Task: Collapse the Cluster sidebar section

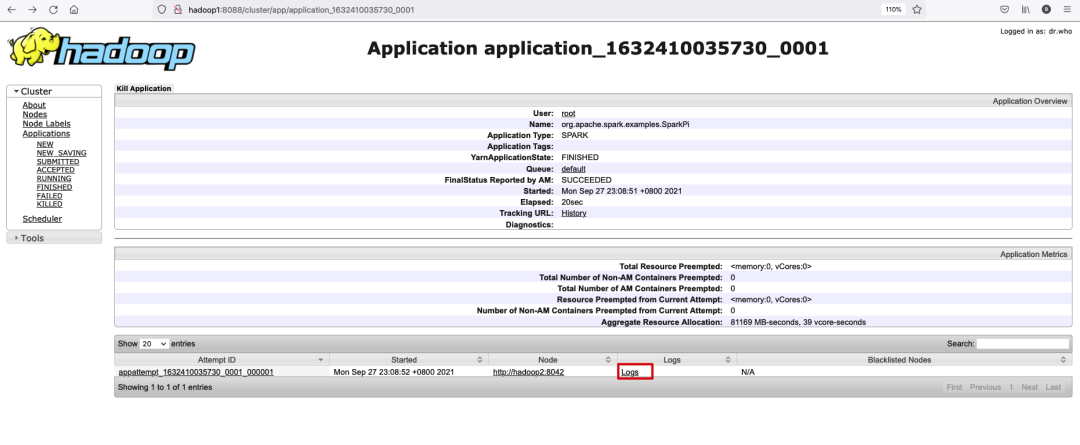Action: [54, 91]
